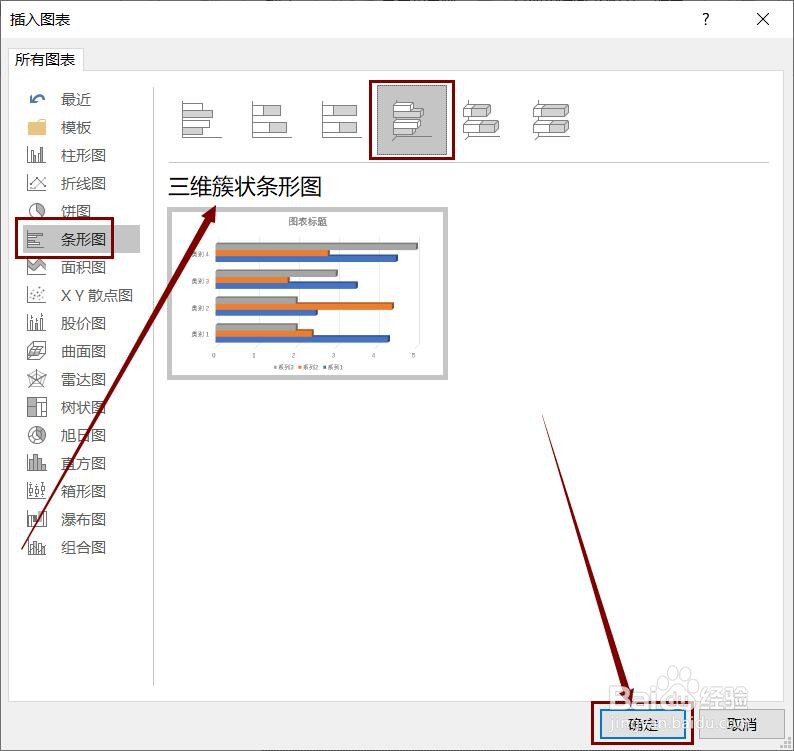Select the 面积图 text label
The width and height of the screenshot is (794, 751).
[x=84, y=267]
